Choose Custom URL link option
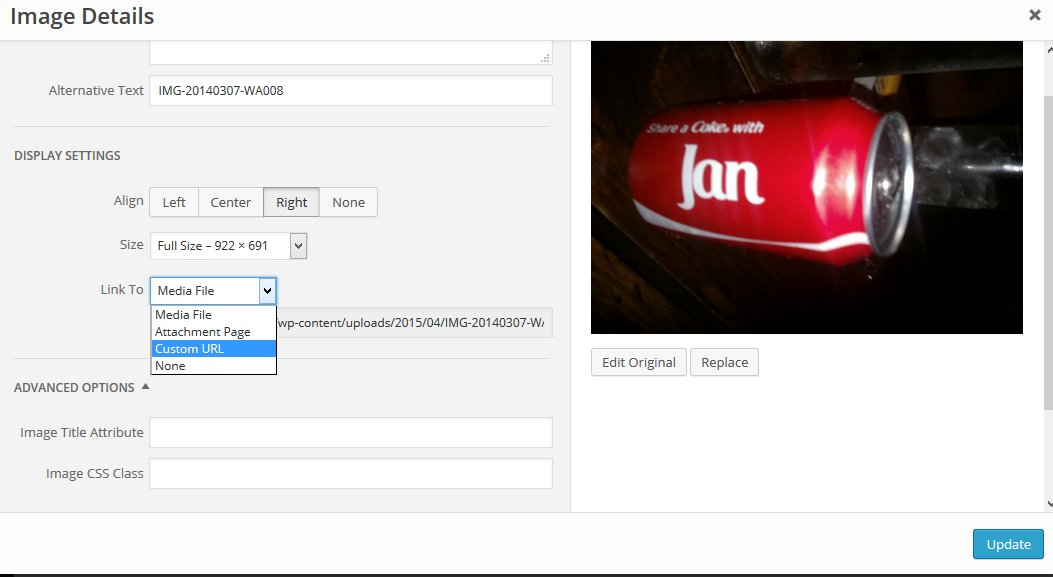Viewport: 1053px width, 577px height. (213, 349)
